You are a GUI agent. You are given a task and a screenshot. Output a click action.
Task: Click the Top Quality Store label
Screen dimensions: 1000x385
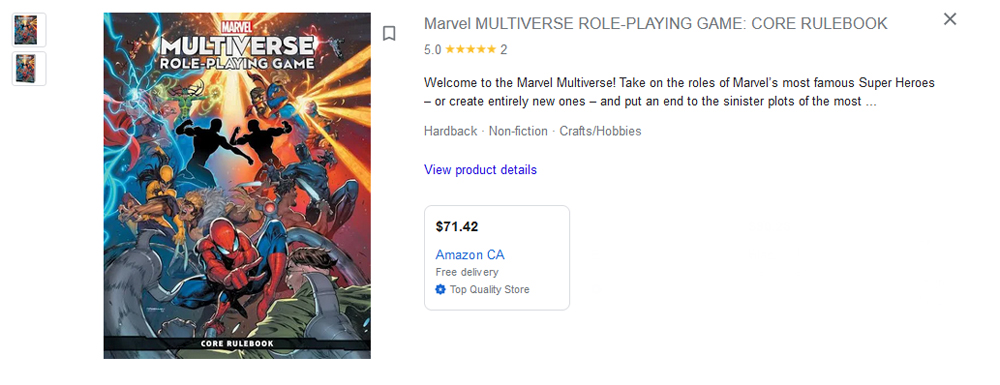[490, 289]
